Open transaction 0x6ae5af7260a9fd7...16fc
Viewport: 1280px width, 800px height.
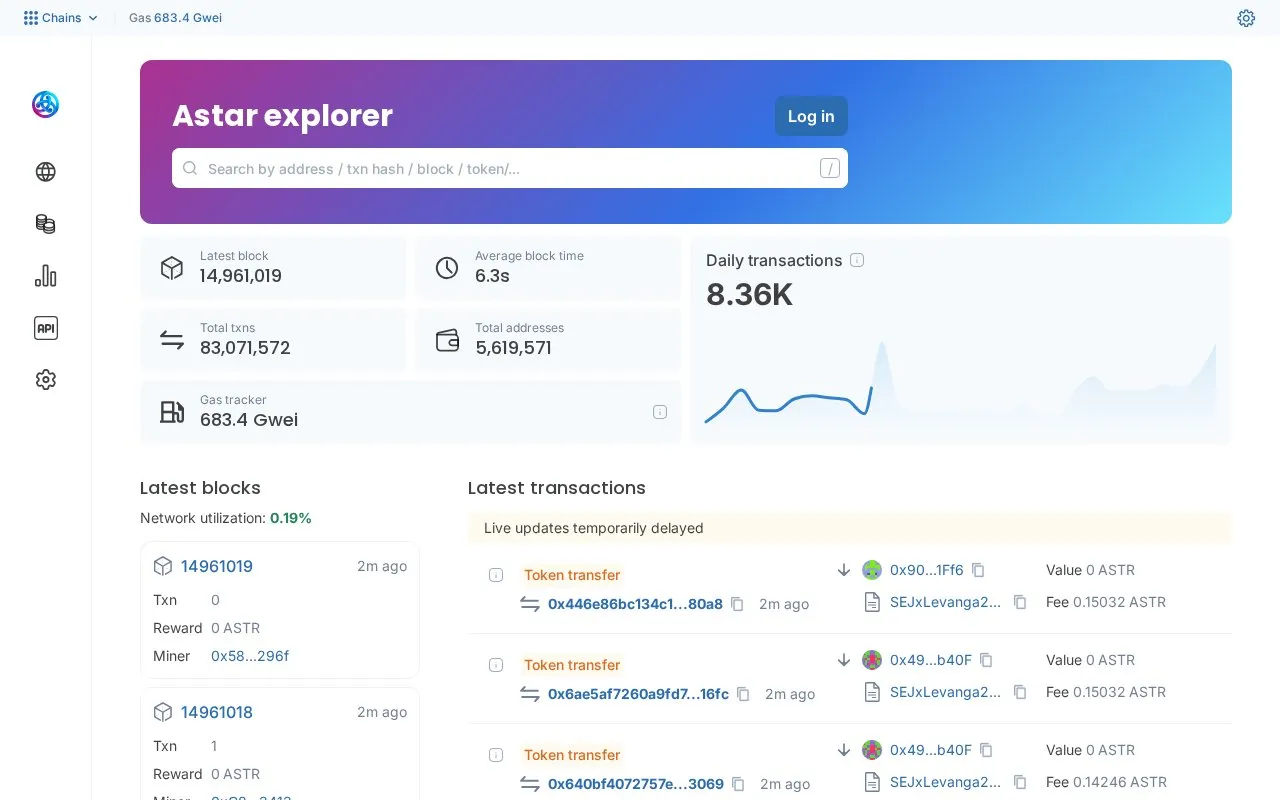(x=638, y=694)
